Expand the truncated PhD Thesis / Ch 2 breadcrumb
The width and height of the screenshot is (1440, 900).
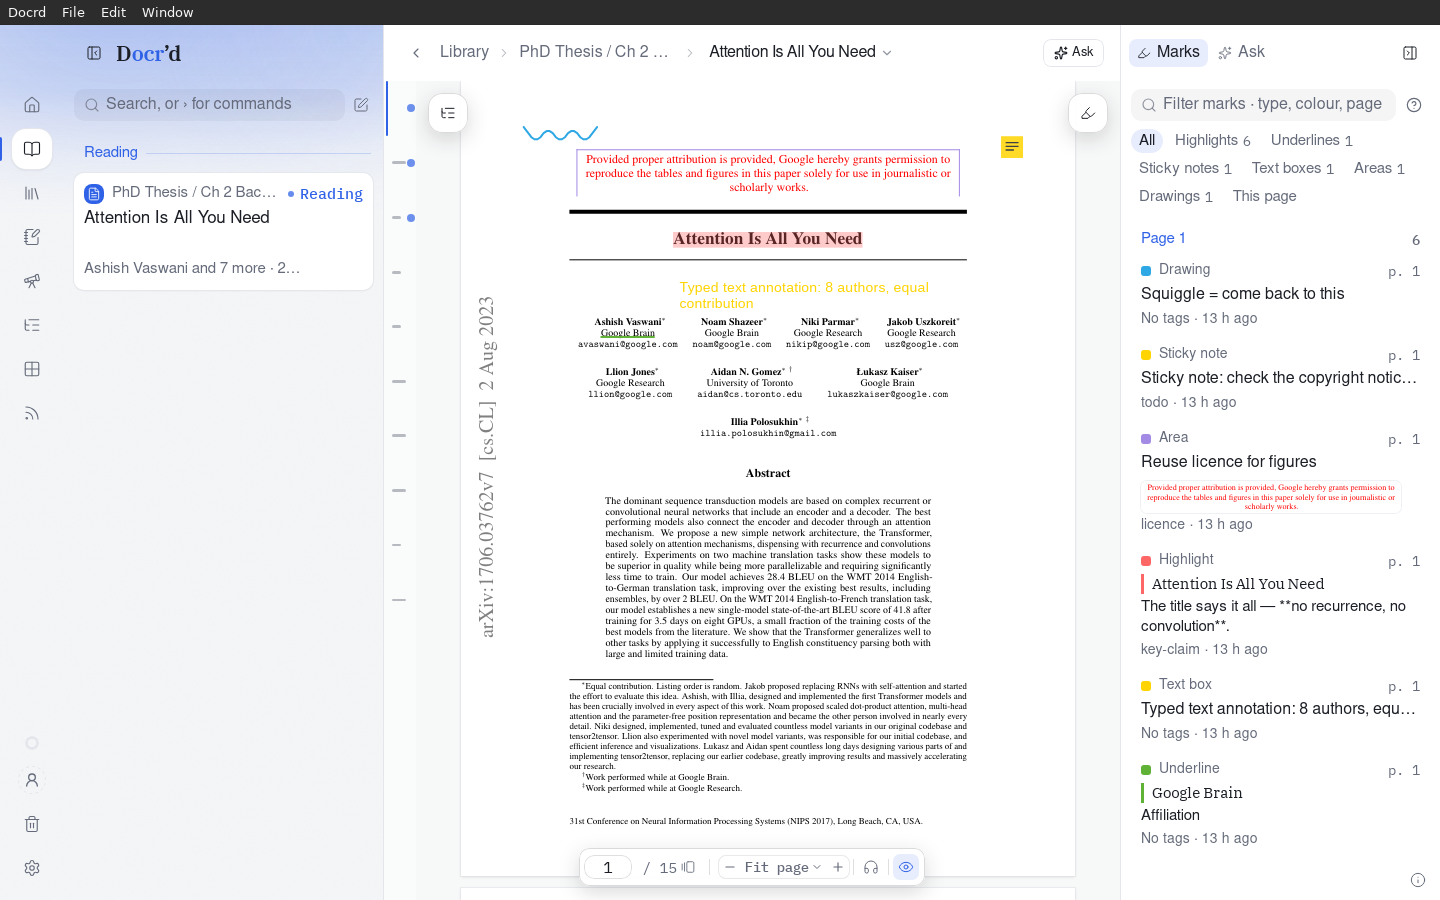(594, 52)
